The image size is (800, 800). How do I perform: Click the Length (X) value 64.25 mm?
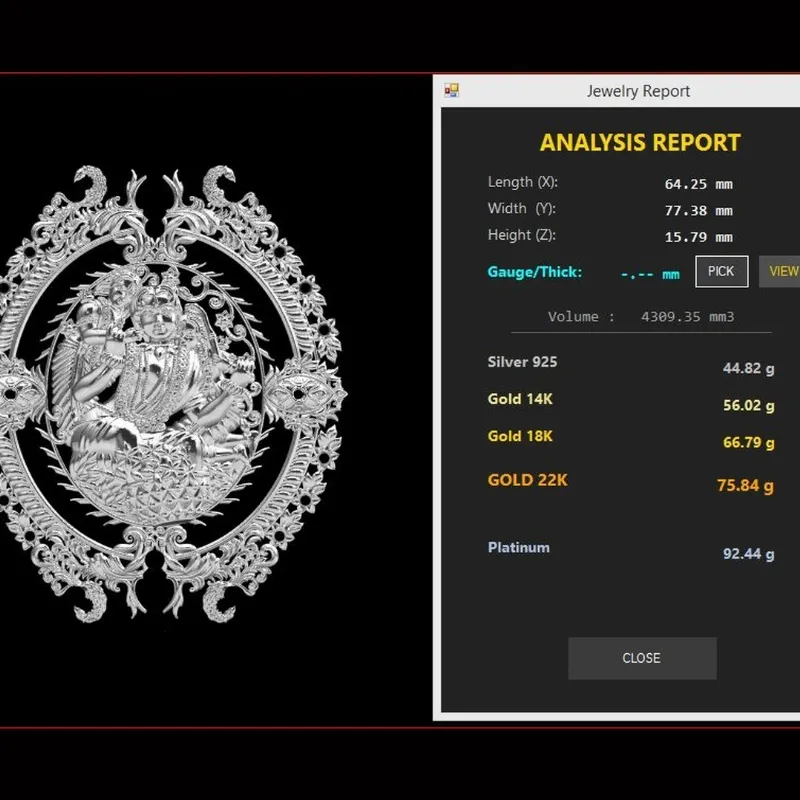[698, 184]
